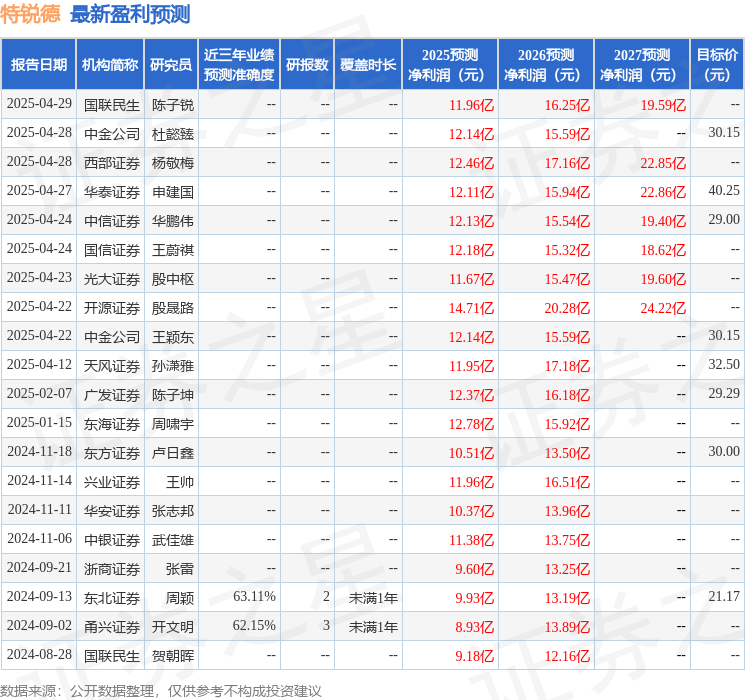Select analyst 王蔚祺
Viewport: 745px width, 700px height.
[x=173, y=250]
